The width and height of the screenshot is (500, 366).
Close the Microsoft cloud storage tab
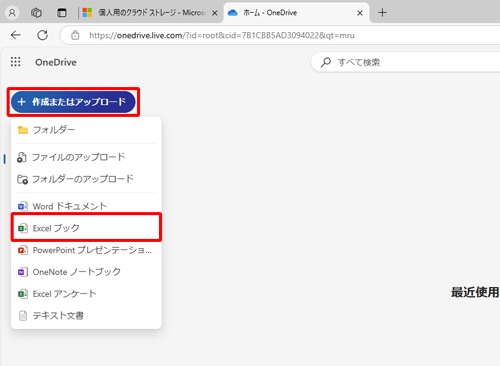(x=215, y=13)
